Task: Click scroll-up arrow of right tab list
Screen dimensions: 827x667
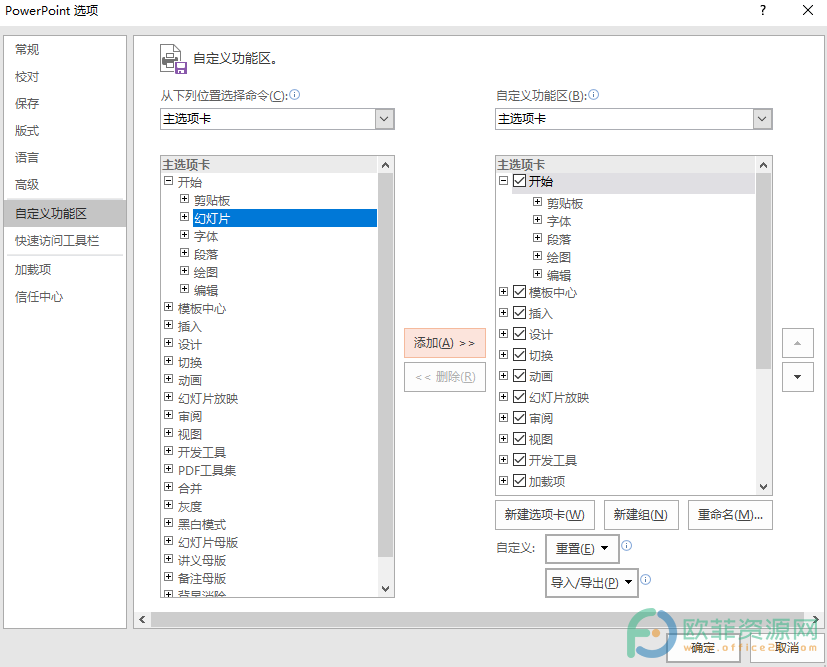Action: [x=763, y=165]
